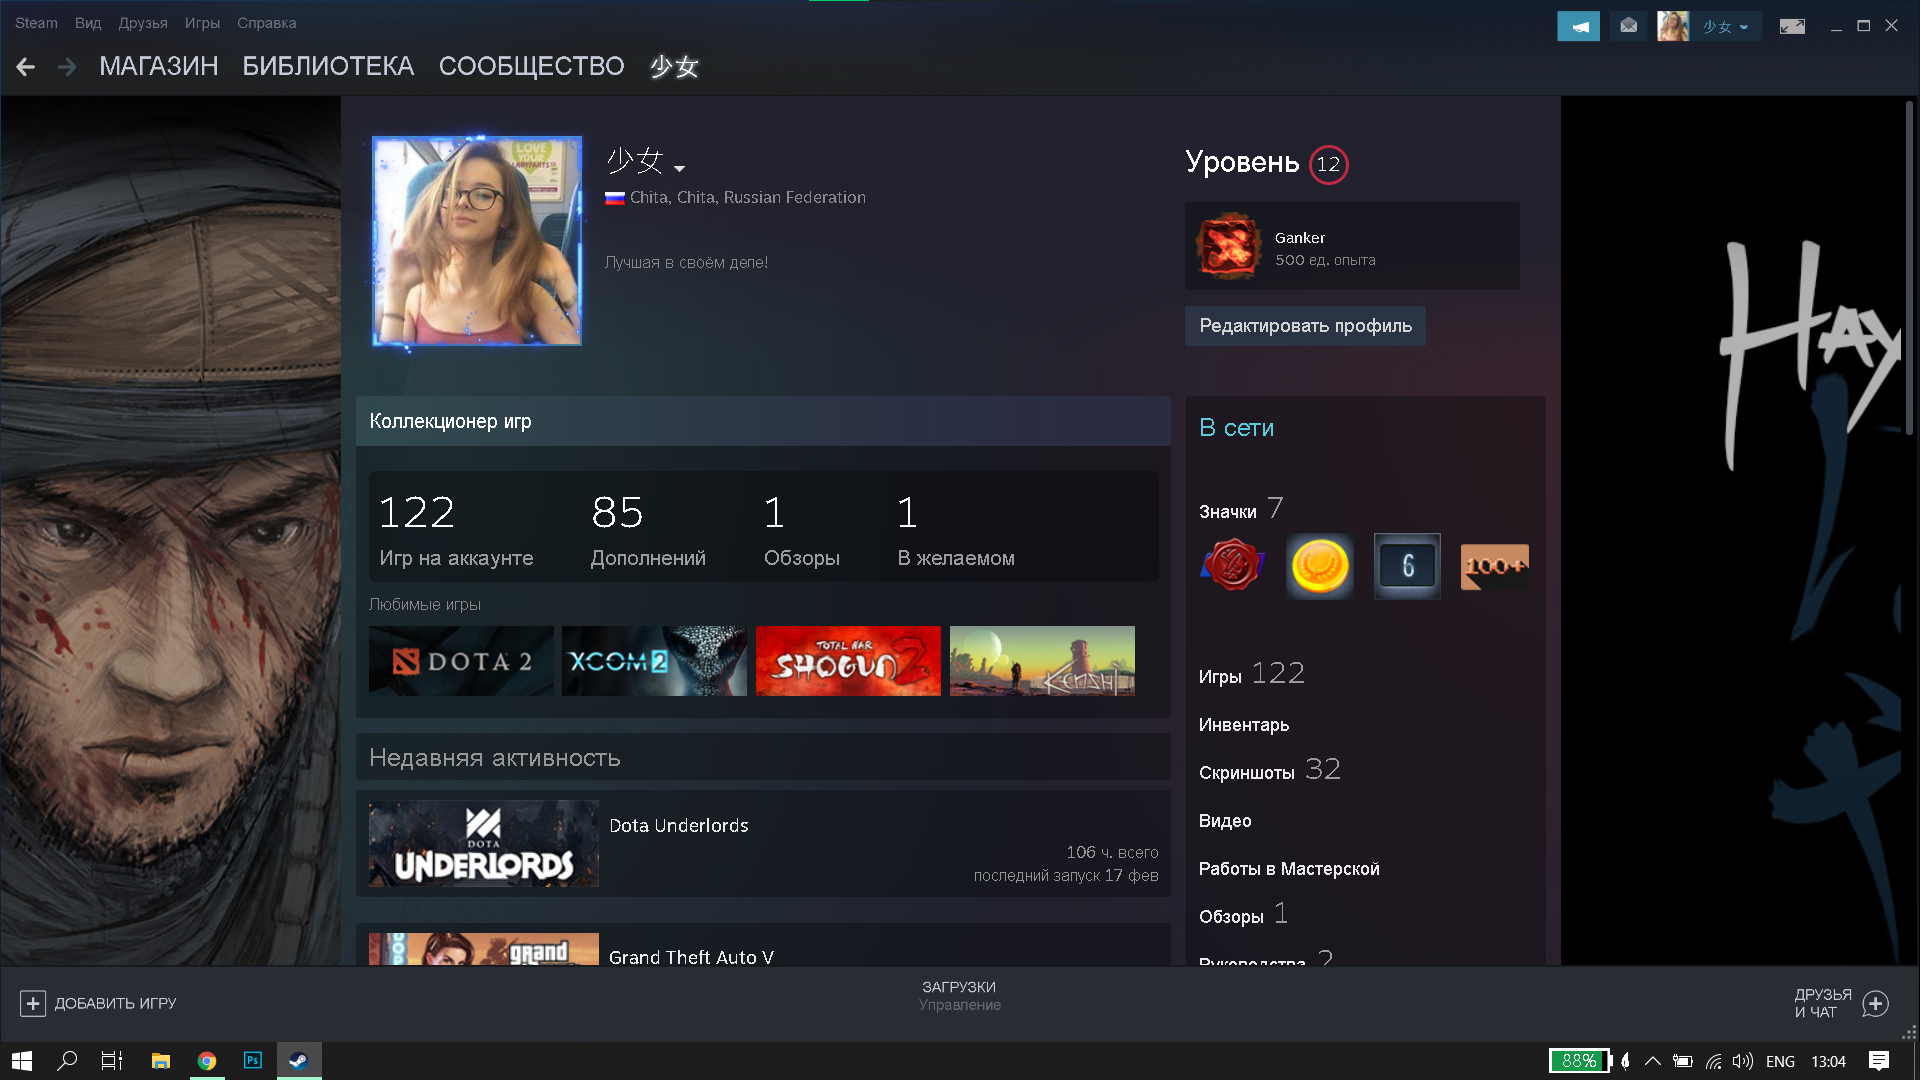Click the Steam taskbar icon
1920x1080 pixels.
pos(299,1061)
